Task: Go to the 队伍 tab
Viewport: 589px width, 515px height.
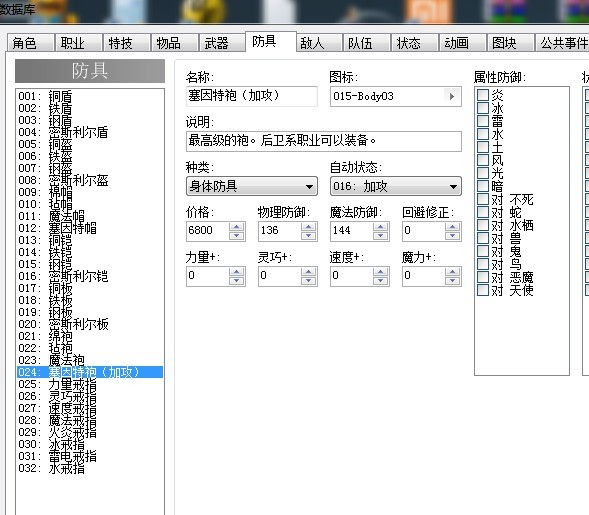Action: point(367,43)
